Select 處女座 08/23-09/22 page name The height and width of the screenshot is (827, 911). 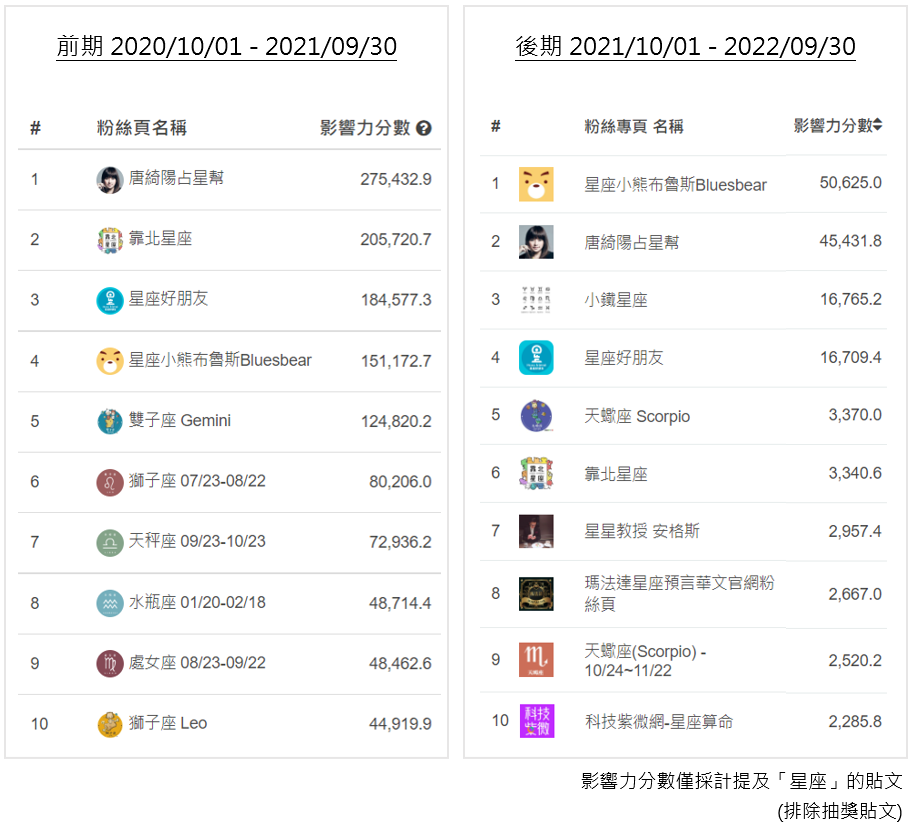pos(197,663)
